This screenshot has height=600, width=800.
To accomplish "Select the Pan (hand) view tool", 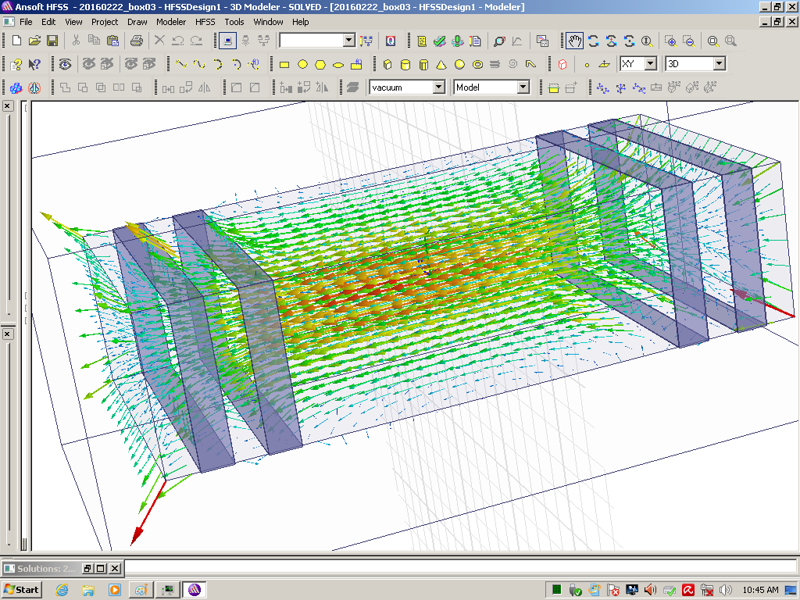I will (575, 41).
